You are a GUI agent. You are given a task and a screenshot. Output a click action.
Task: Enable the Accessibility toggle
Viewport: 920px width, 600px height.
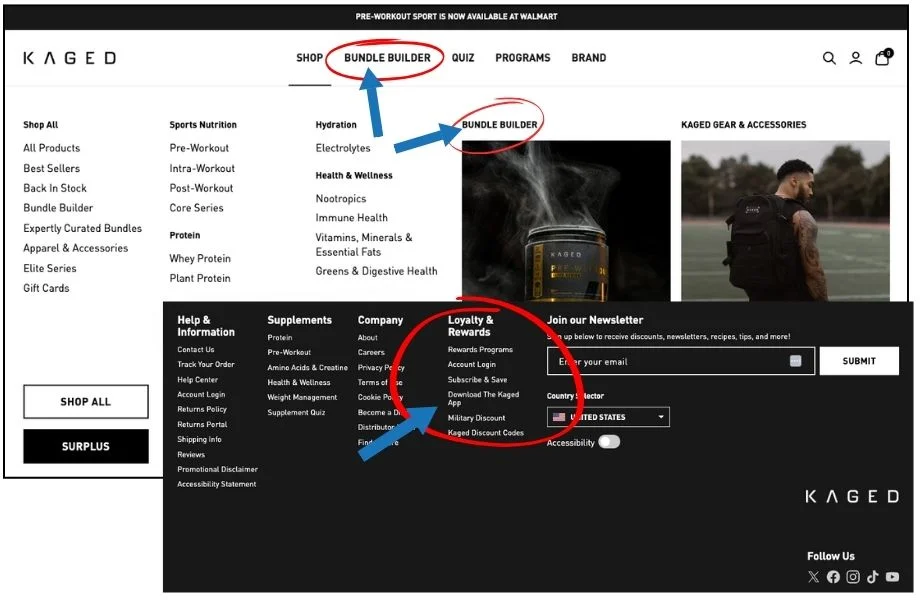[x=607, y=441]
